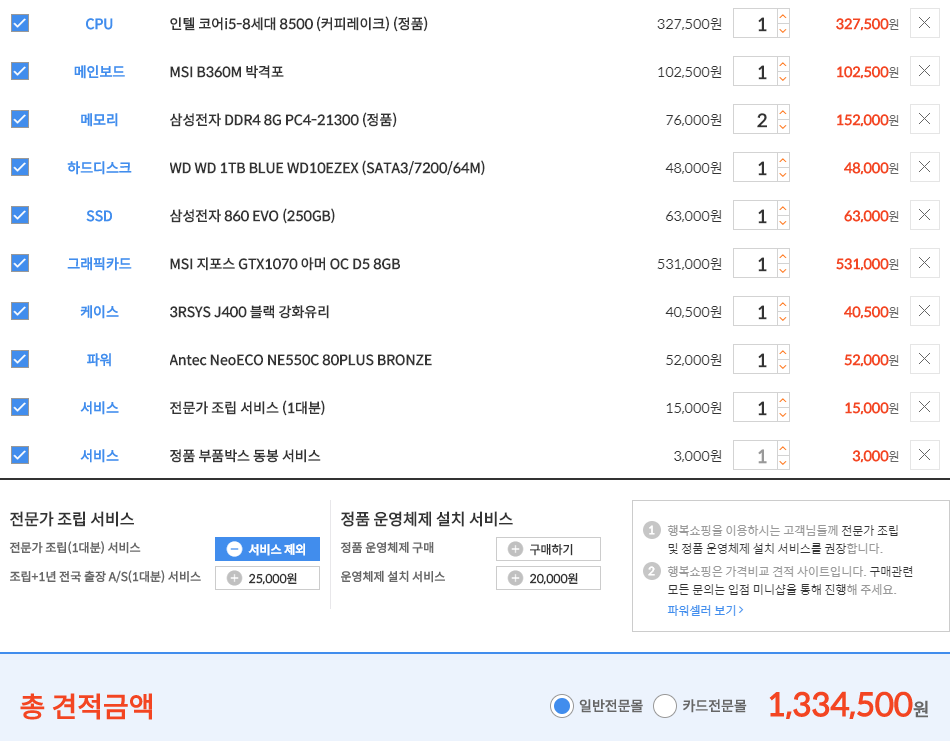Screen dimensions: 951x741
Task: Remove the Antec power supply row
Action: [x=924, y=359]
